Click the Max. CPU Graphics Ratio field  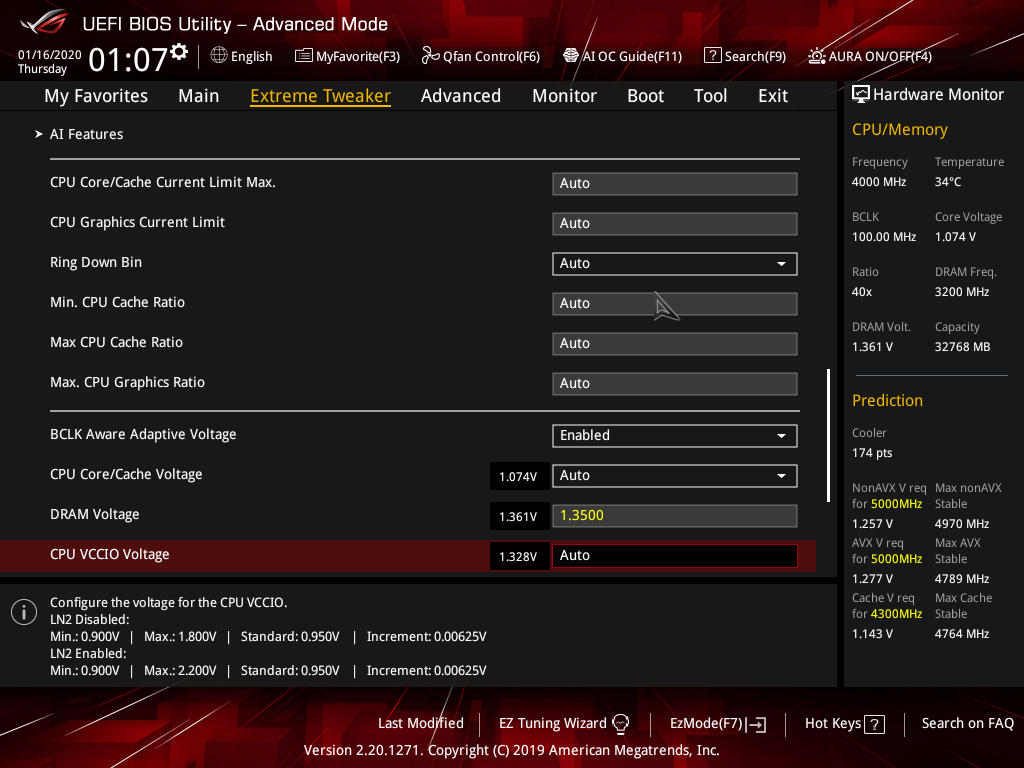[x=675, y=383]
